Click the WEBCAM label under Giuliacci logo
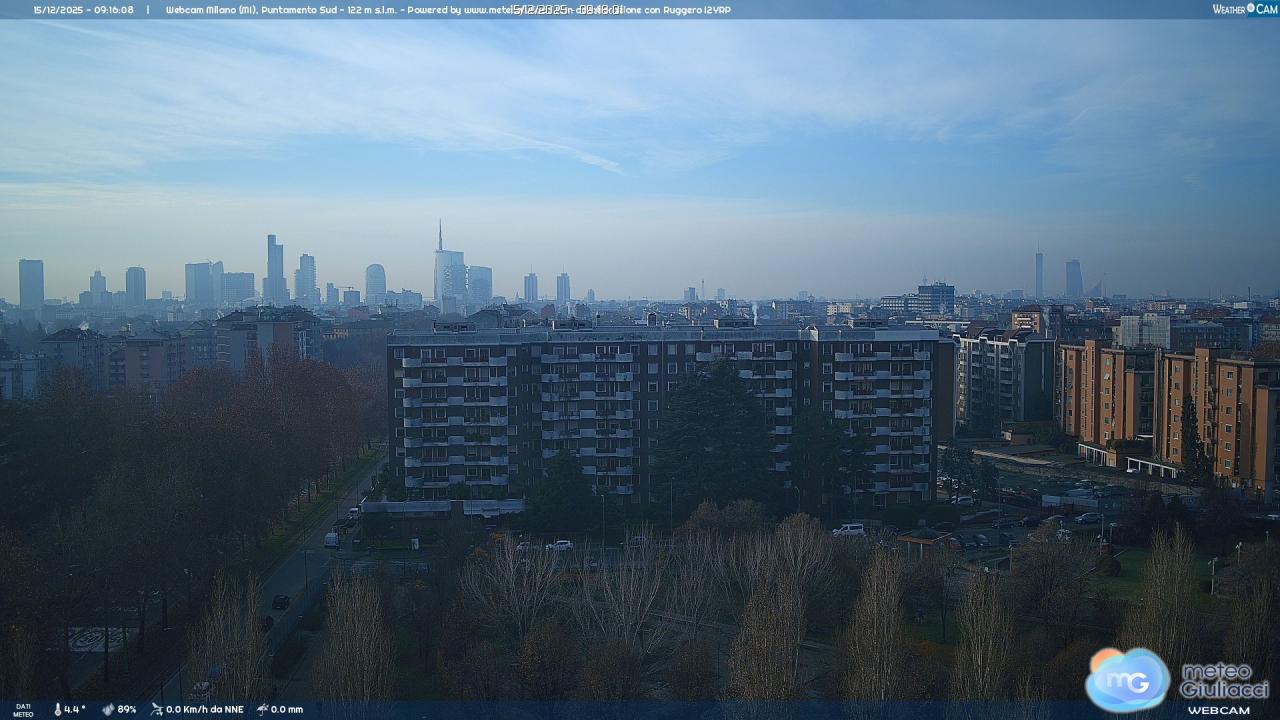The height and width of the screenshot is (720, 1280). click(1218, 710)
